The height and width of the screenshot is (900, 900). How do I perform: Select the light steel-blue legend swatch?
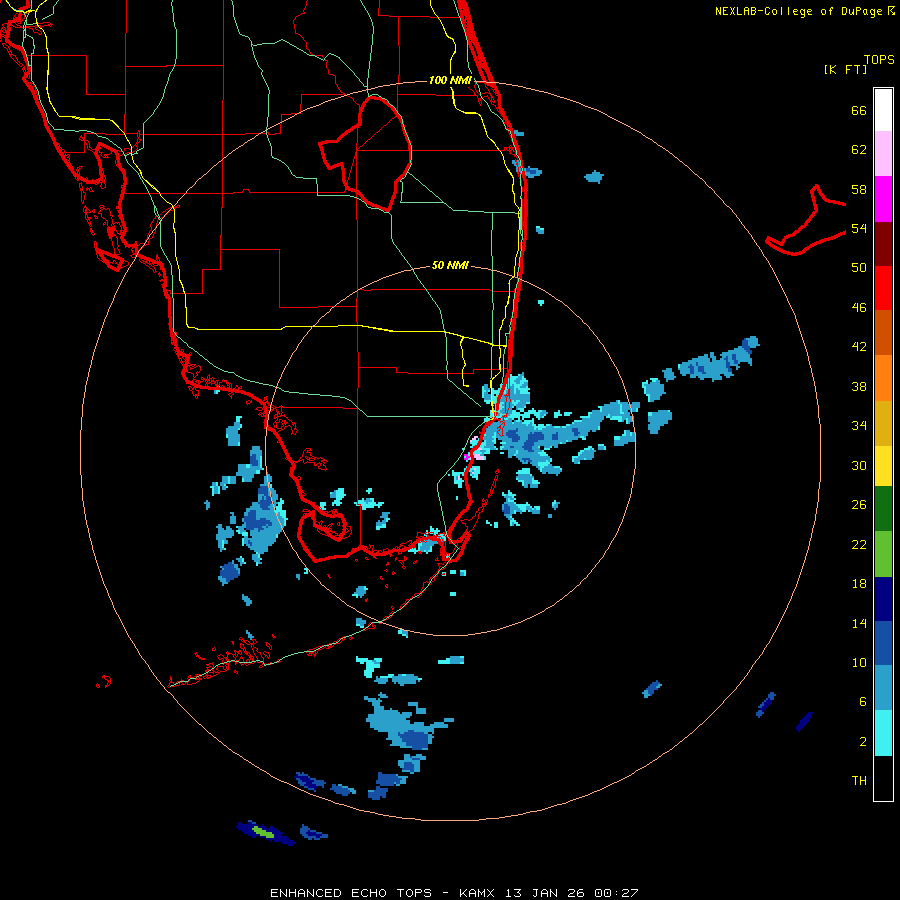click(883, 688)
